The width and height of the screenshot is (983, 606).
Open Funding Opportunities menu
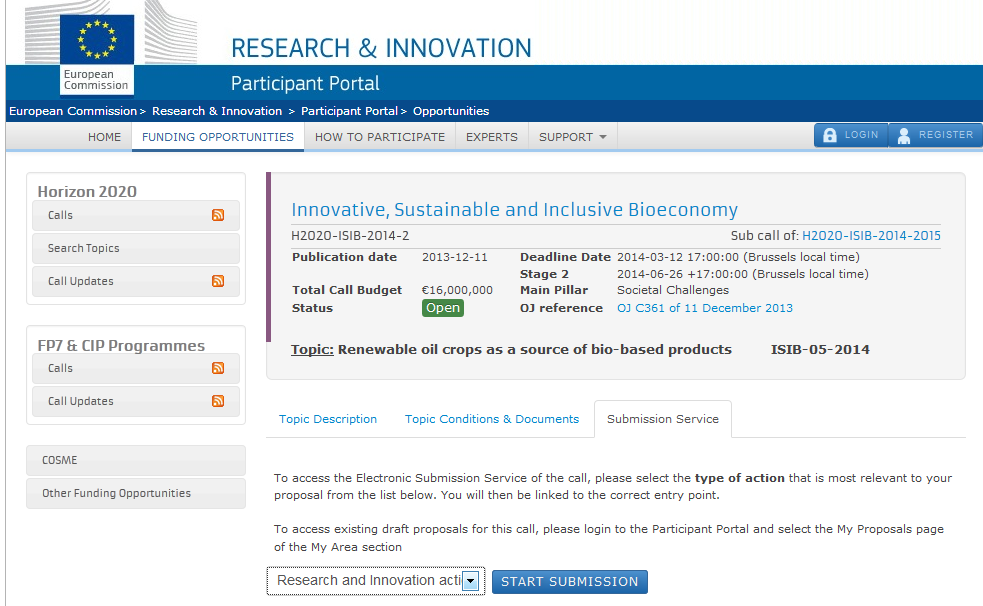[x=218, y=137]
